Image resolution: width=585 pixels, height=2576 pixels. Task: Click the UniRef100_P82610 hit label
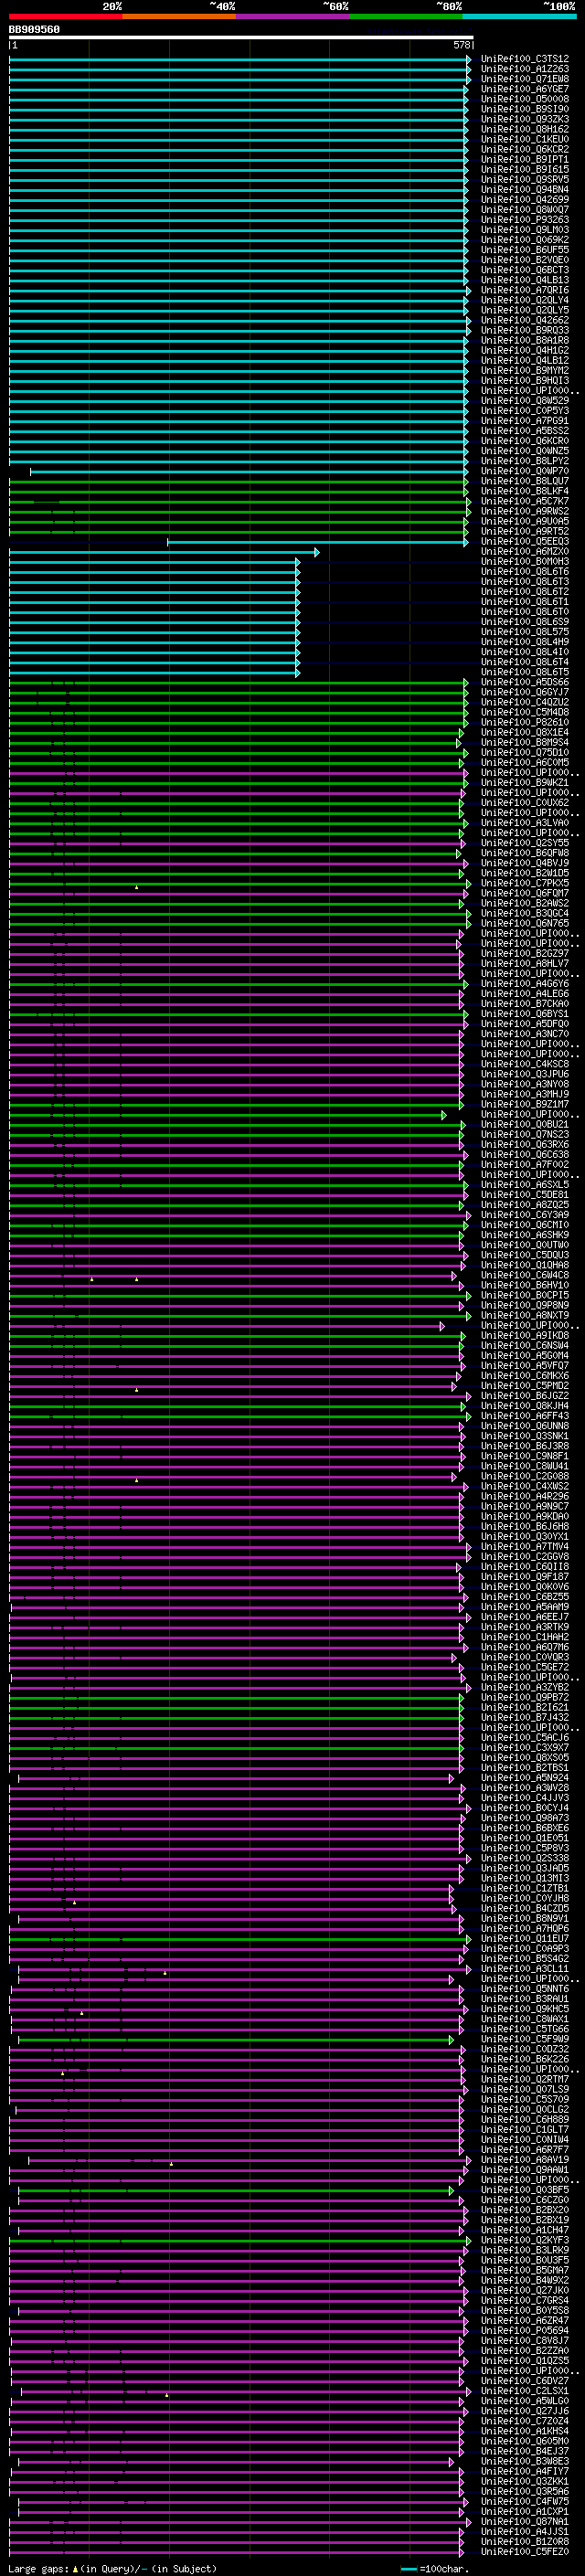pos(525,722)
